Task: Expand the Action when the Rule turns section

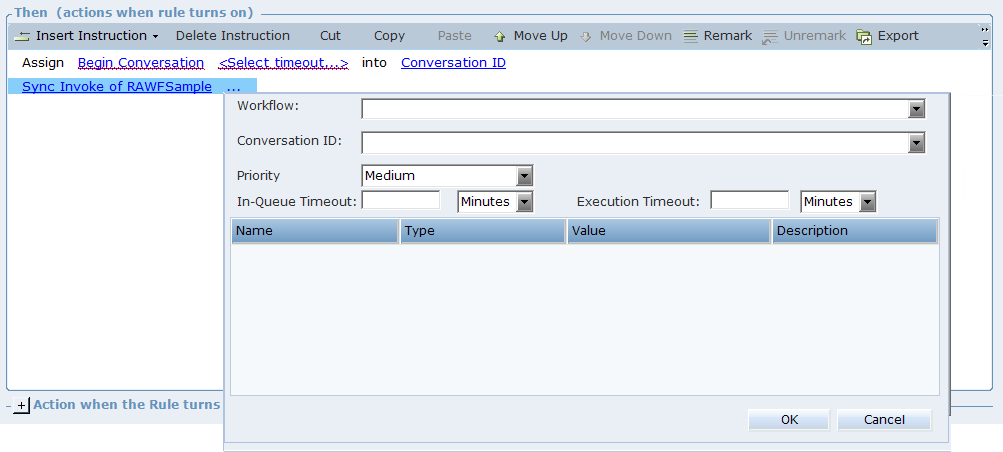Action: pyautogui.click(x=22, y=406)
